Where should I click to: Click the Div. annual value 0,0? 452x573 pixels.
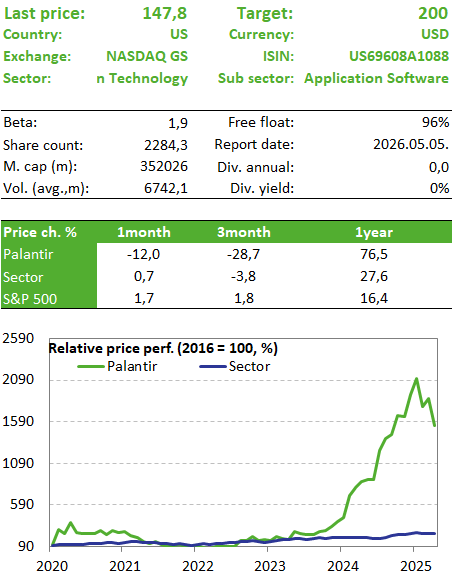click(439, 167)
